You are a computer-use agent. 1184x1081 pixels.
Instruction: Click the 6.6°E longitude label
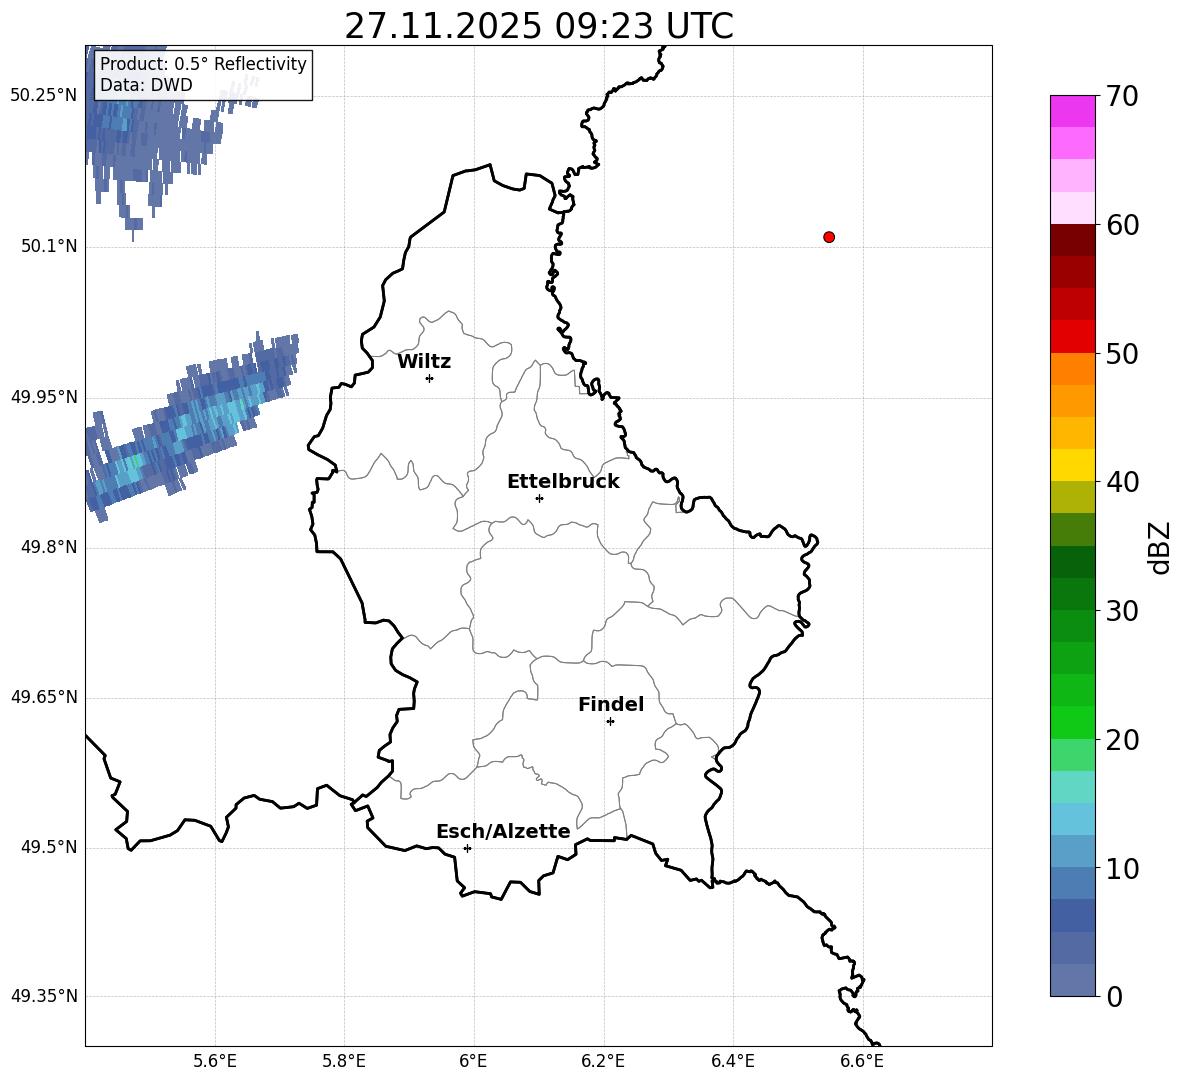click(x=862, y=1061)
